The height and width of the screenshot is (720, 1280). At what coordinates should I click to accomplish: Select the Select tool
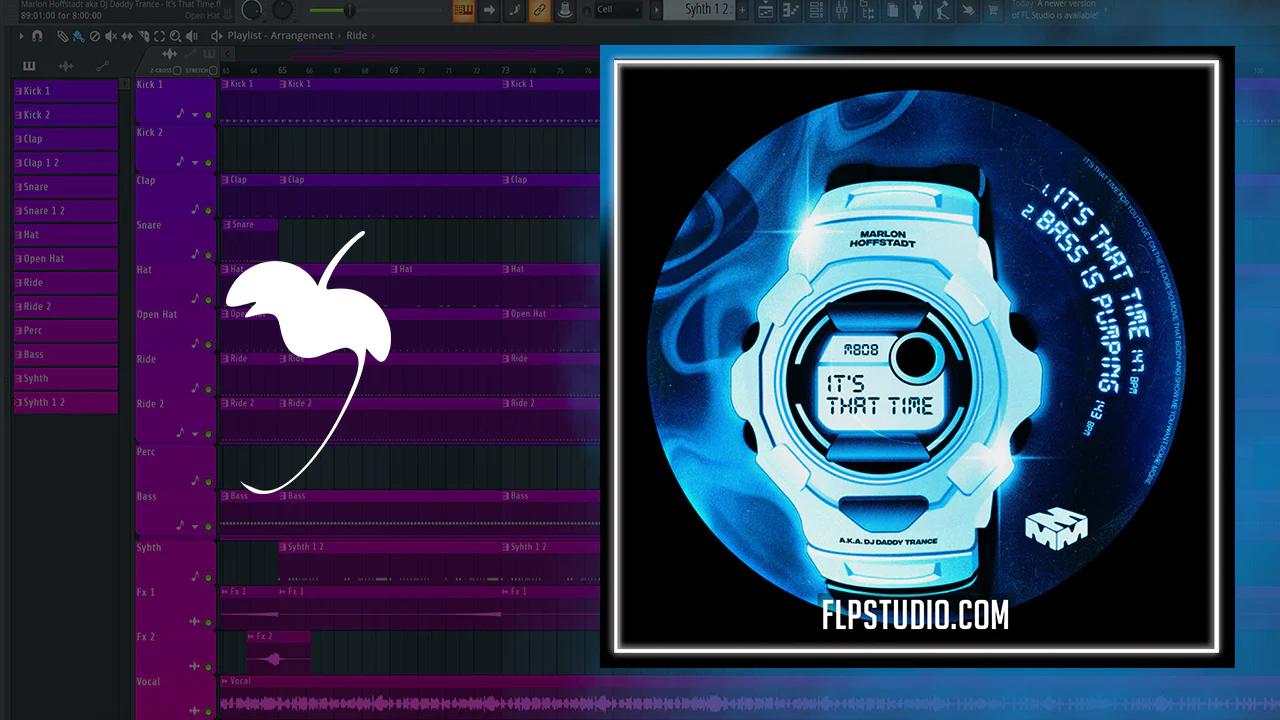click(x=158, y=36)
